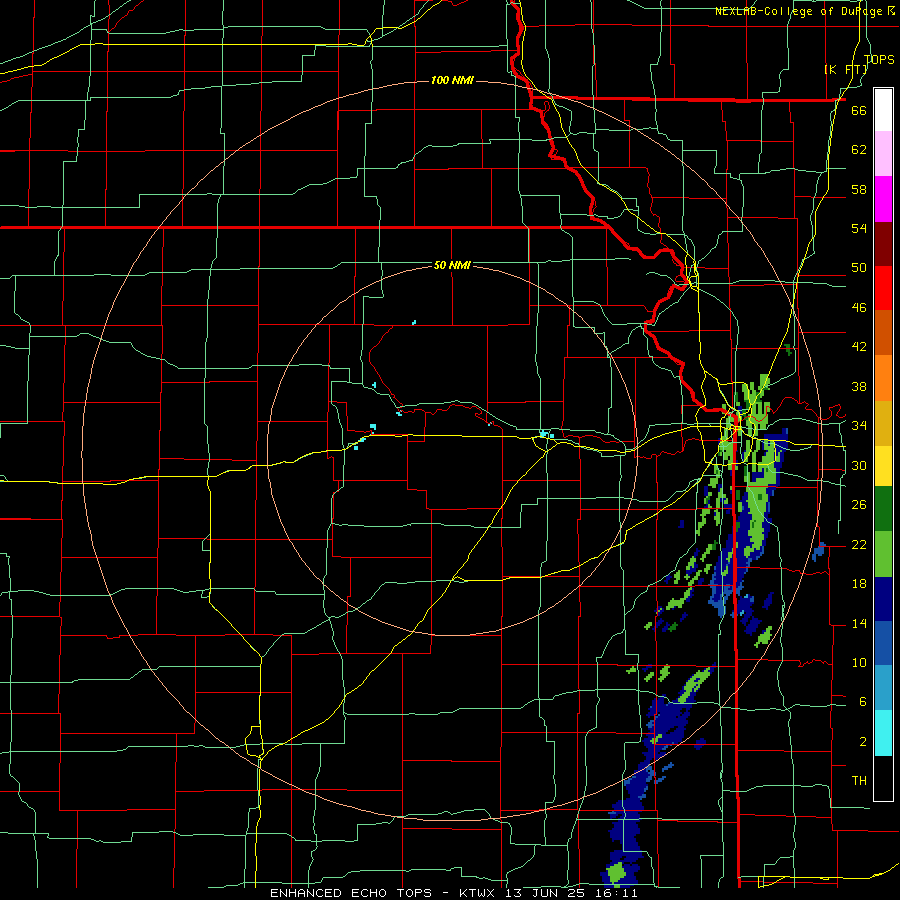Viewport: 900px width, 900px height.
Task: Click the 18 legend value
Action: [x=859, y=584]
